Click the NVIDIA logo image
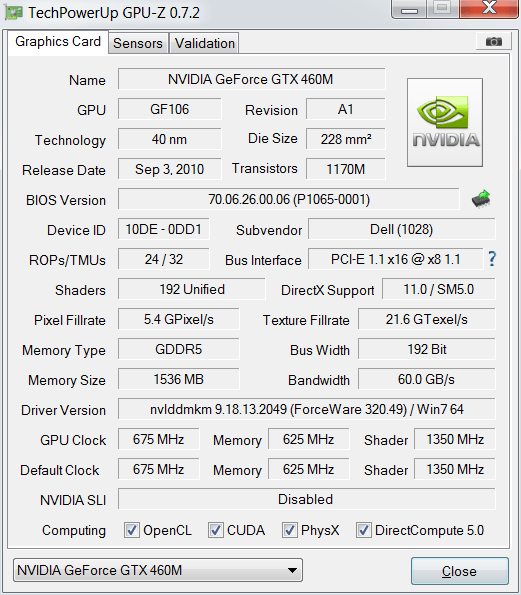This screenshot has width=521, height=595. [445, 123]
